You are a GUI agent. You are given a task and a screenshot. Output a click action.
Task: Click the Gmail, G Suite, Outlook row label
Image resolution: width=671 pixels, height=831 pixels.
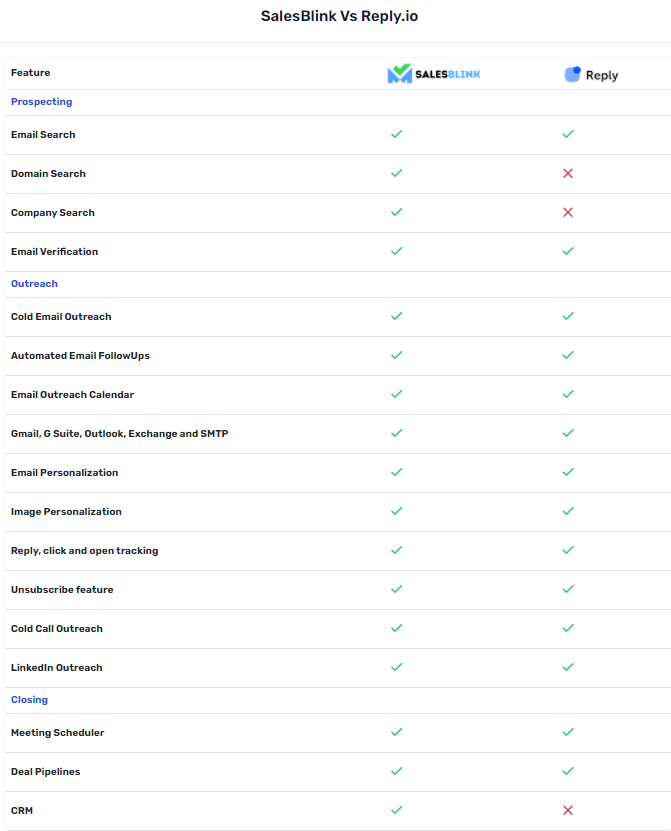[x=120, y=434]
